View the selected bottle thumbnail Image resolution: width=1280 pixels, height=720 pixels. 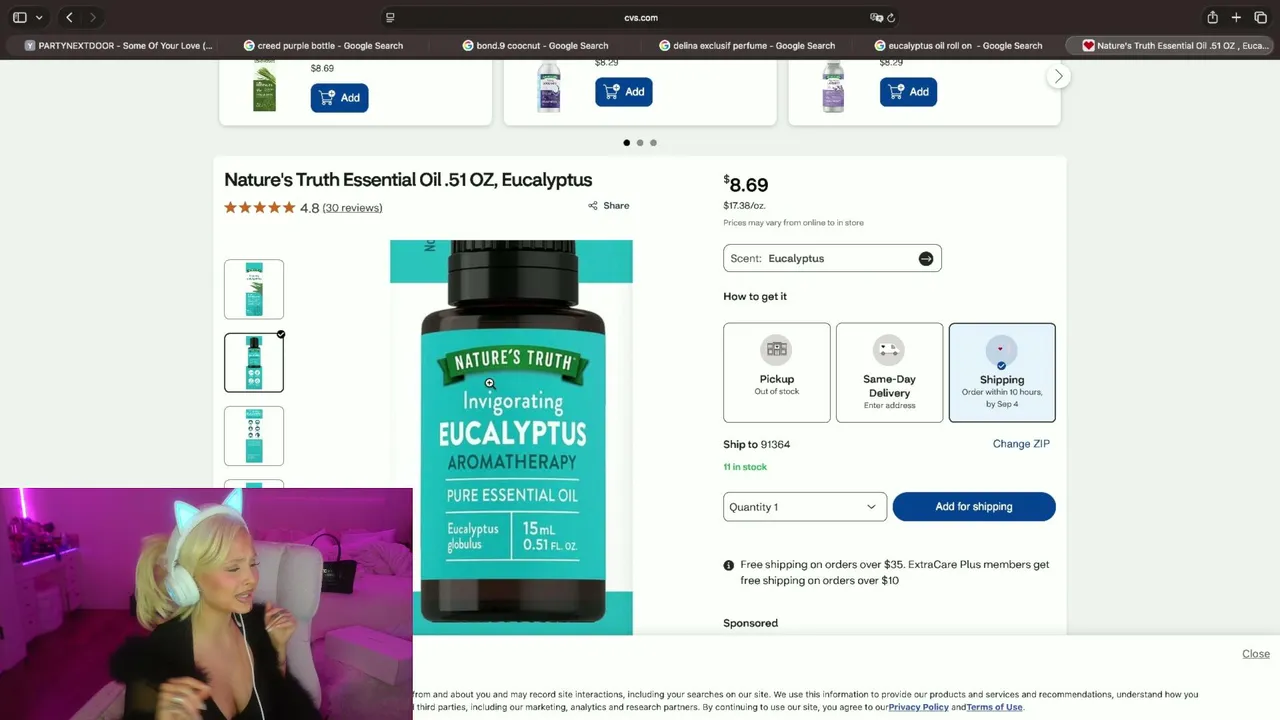254,363
